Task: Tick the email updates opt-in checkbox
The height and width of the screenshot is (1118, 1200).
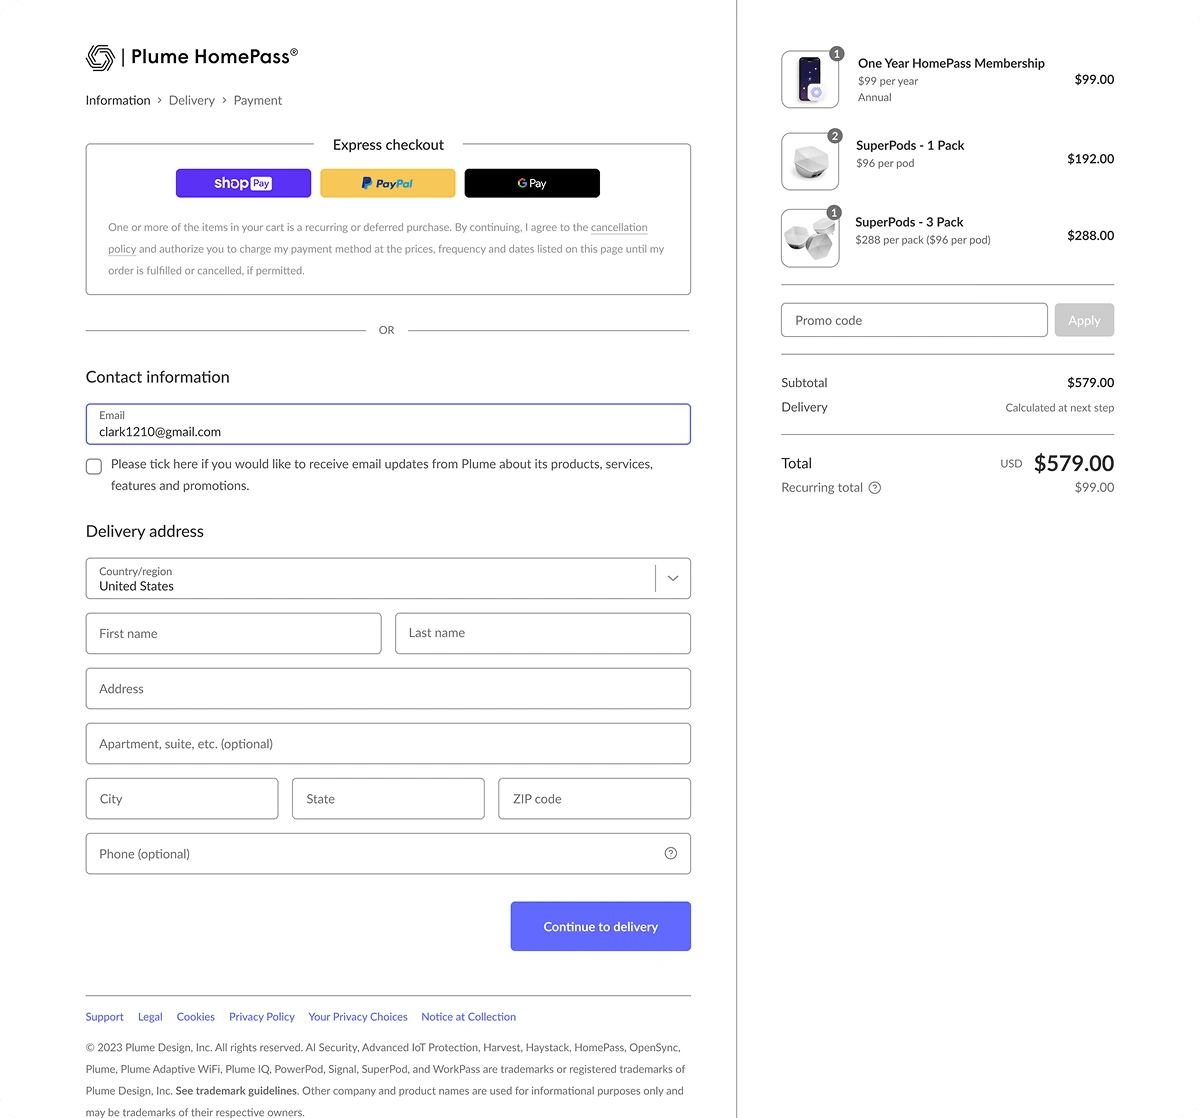Action: coord(94,466)
